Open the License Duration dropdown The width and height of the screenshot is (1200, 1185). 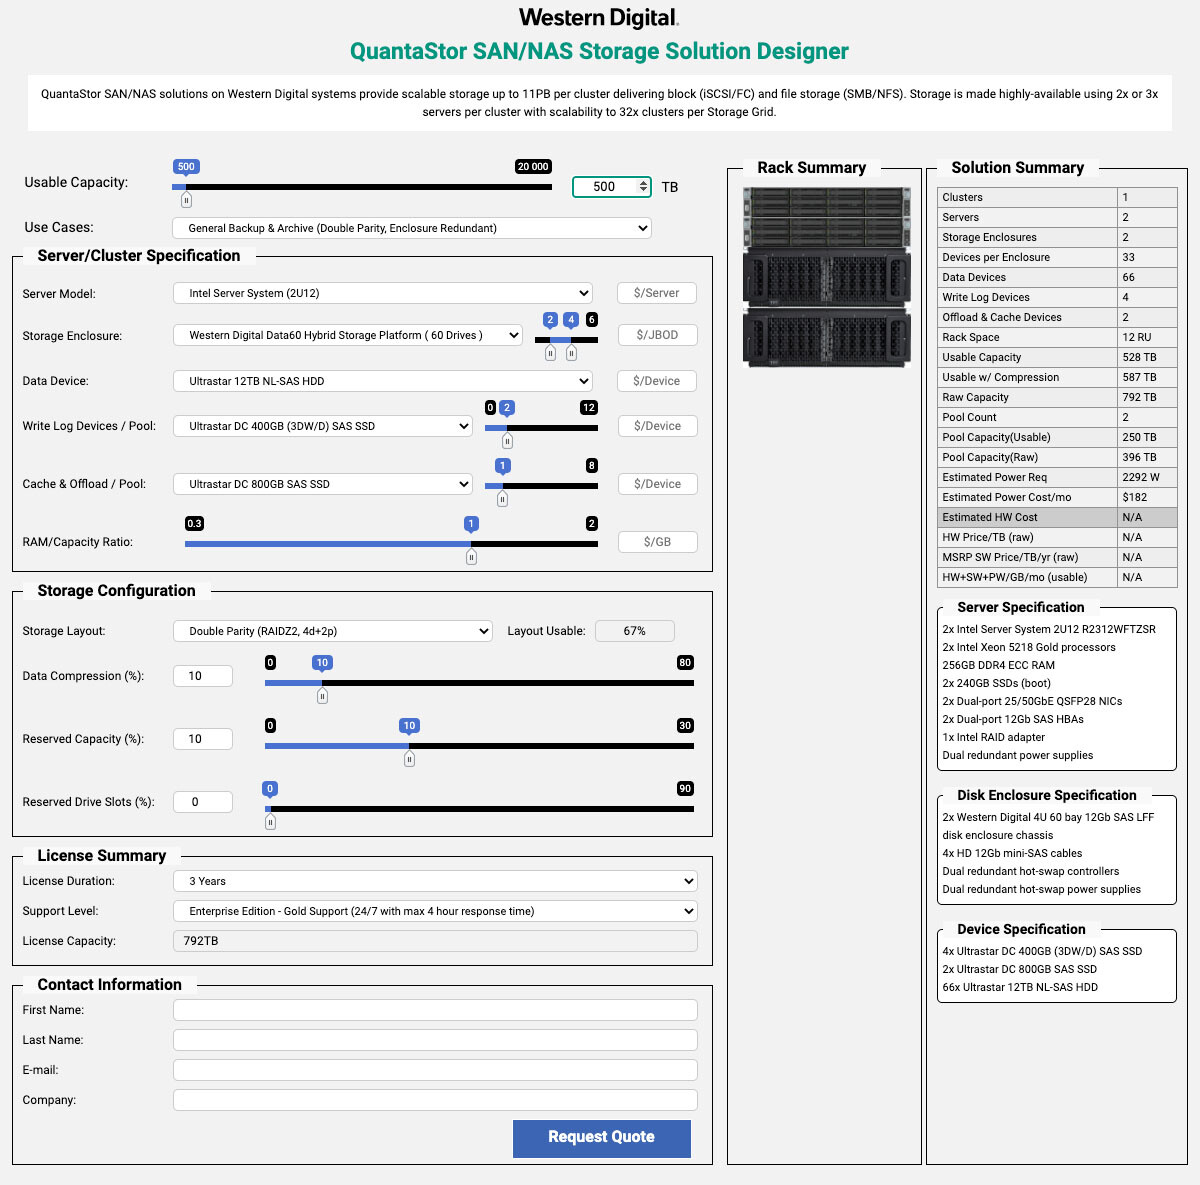tap(435, 881)
